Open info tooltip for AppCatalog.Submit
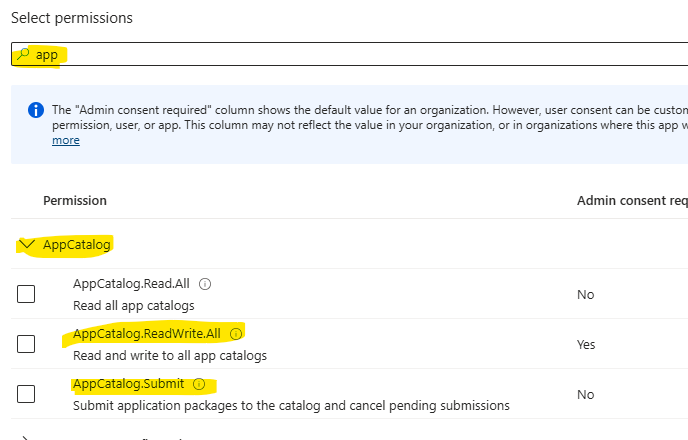Image resolution: width=688 pixels, height=440 pixels. 198,384
